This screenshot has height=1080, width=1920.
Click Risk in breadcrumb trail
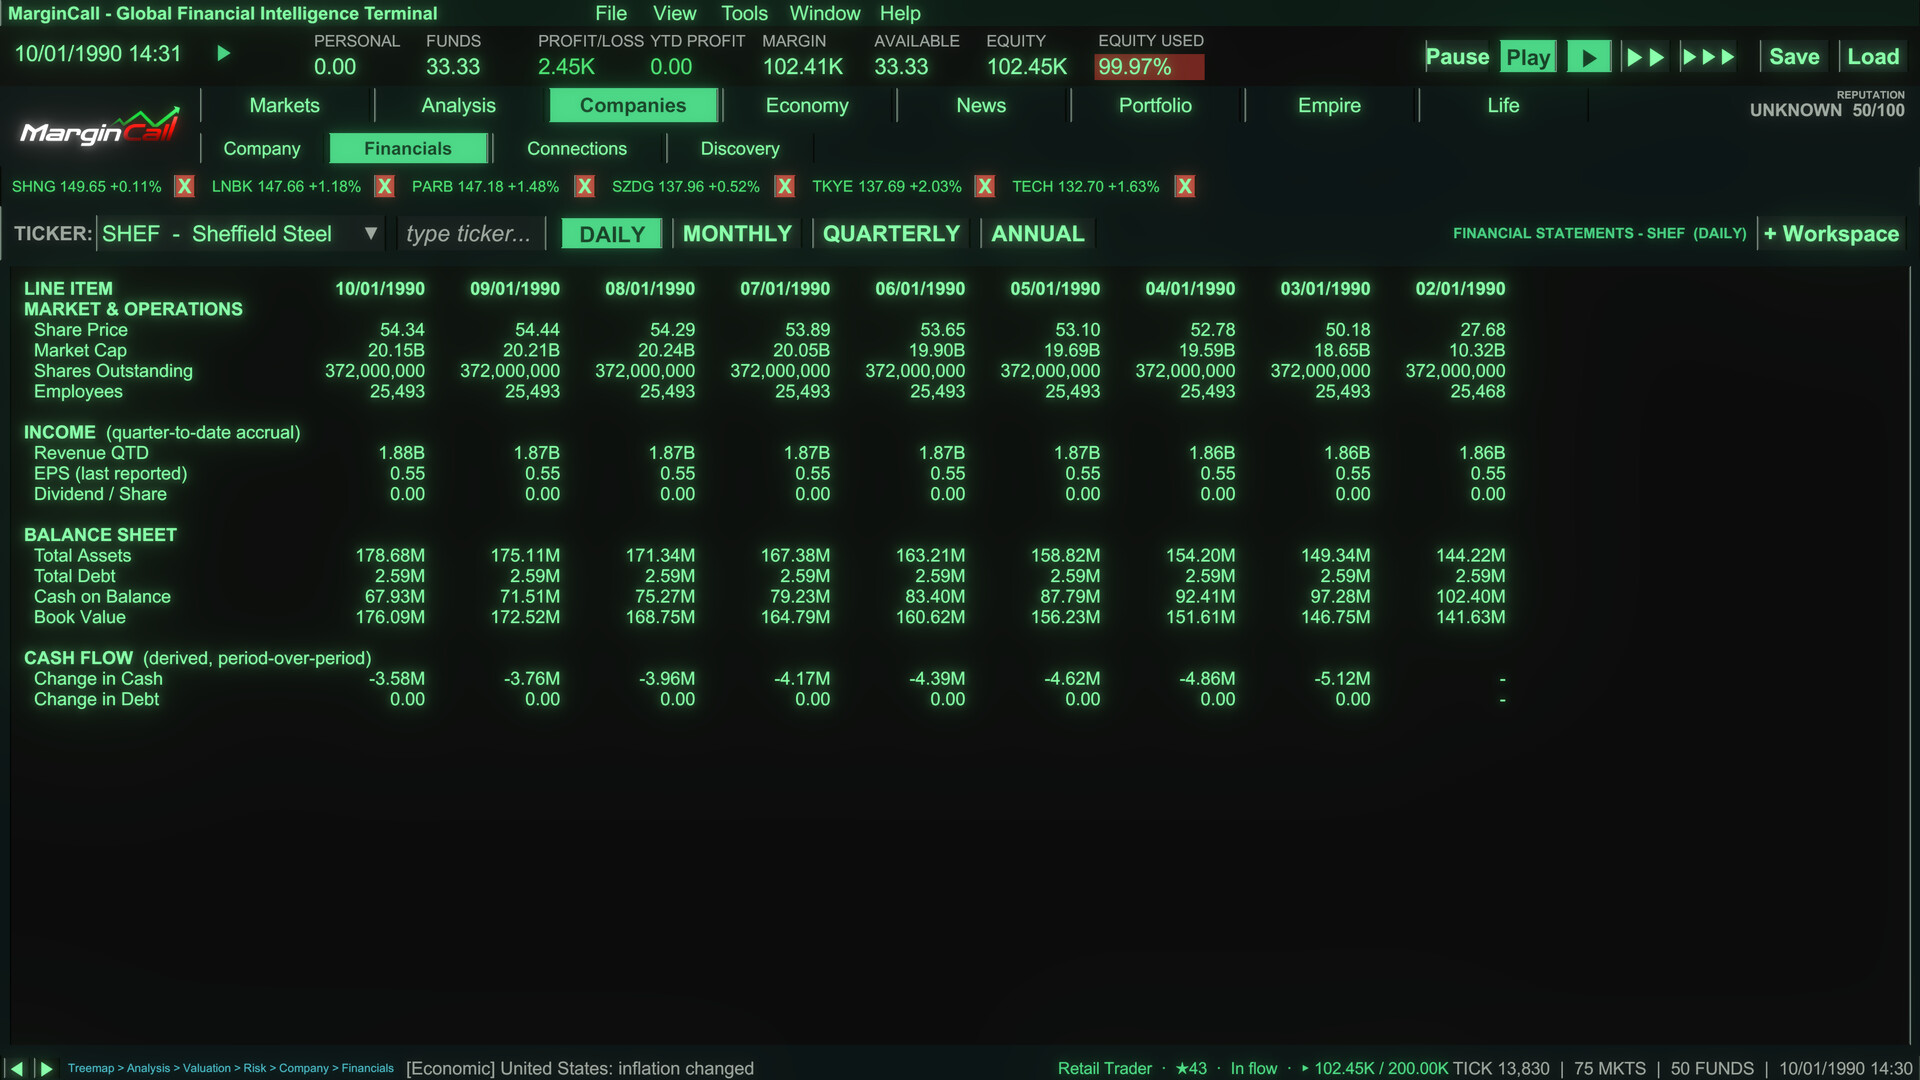tap(255, 1069)
